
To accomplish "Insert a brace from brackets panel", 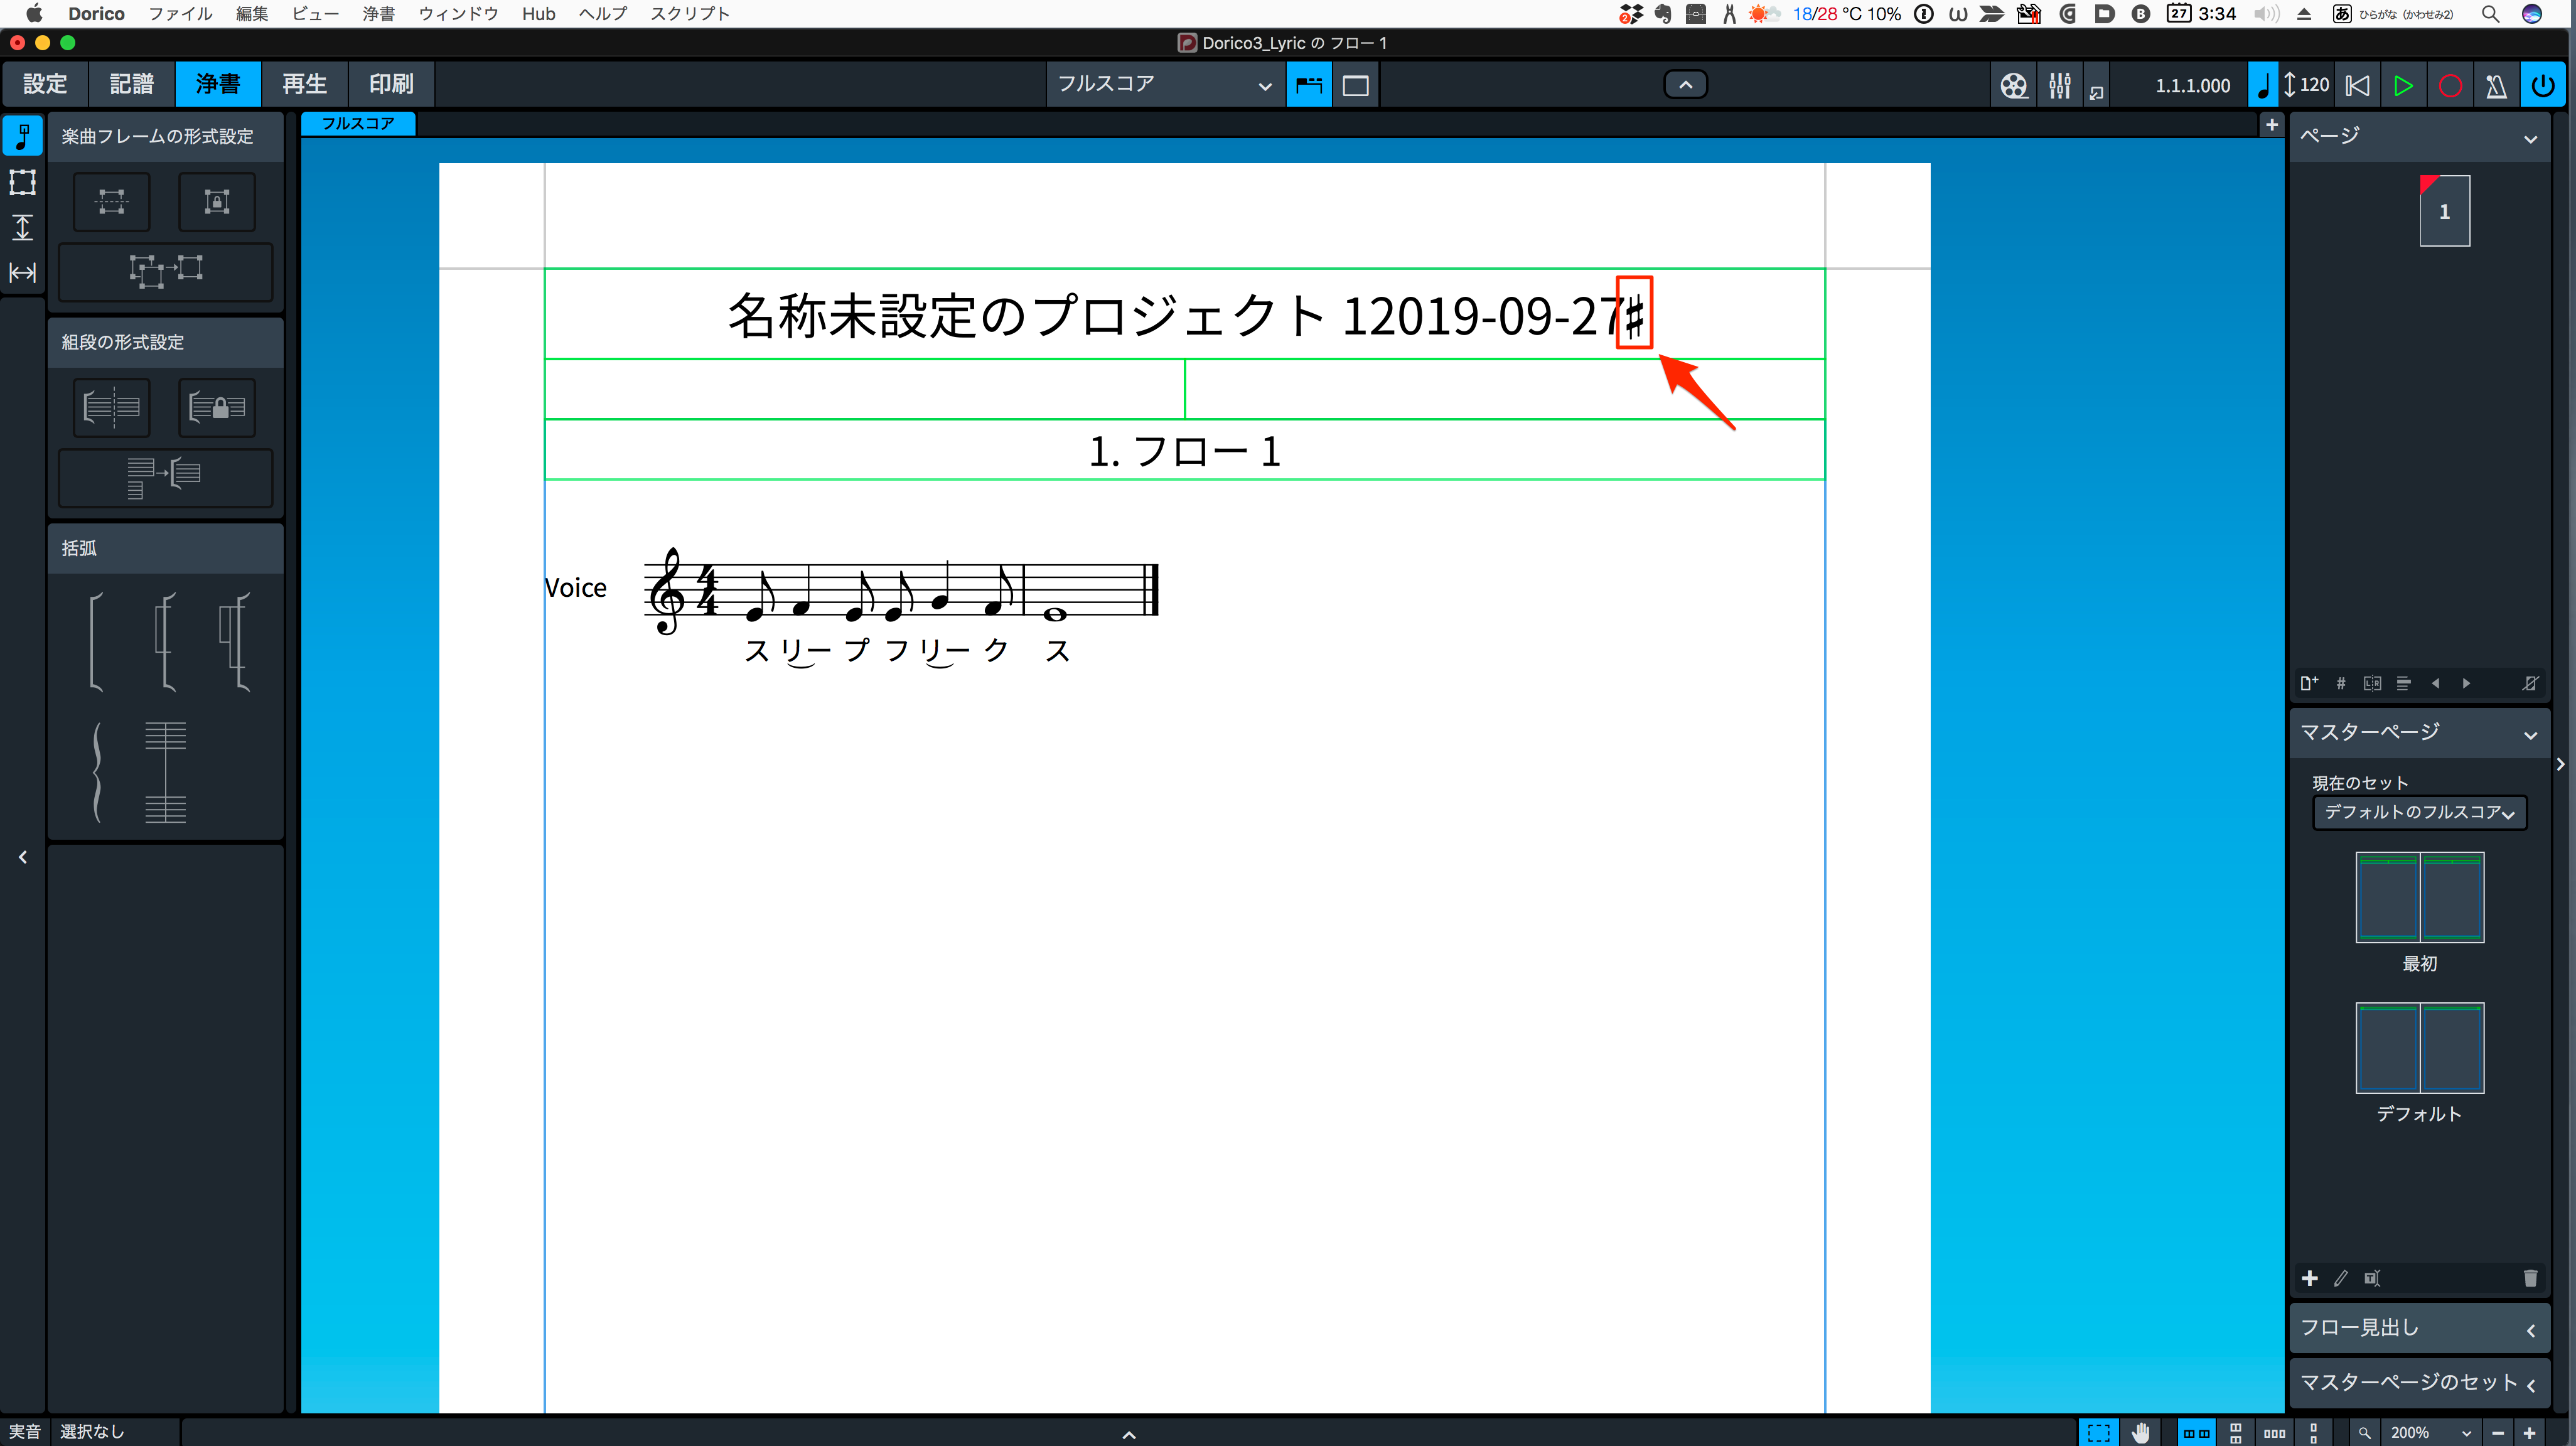I will coord(96,772).
